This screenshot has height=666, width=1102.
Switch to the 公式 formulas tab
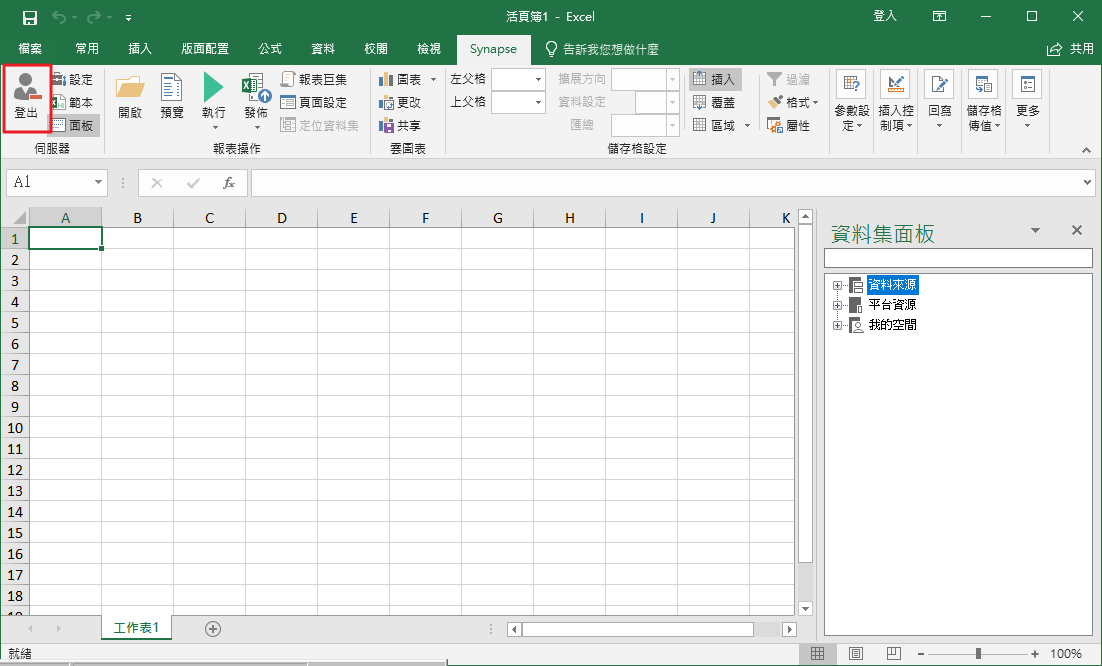270,48
